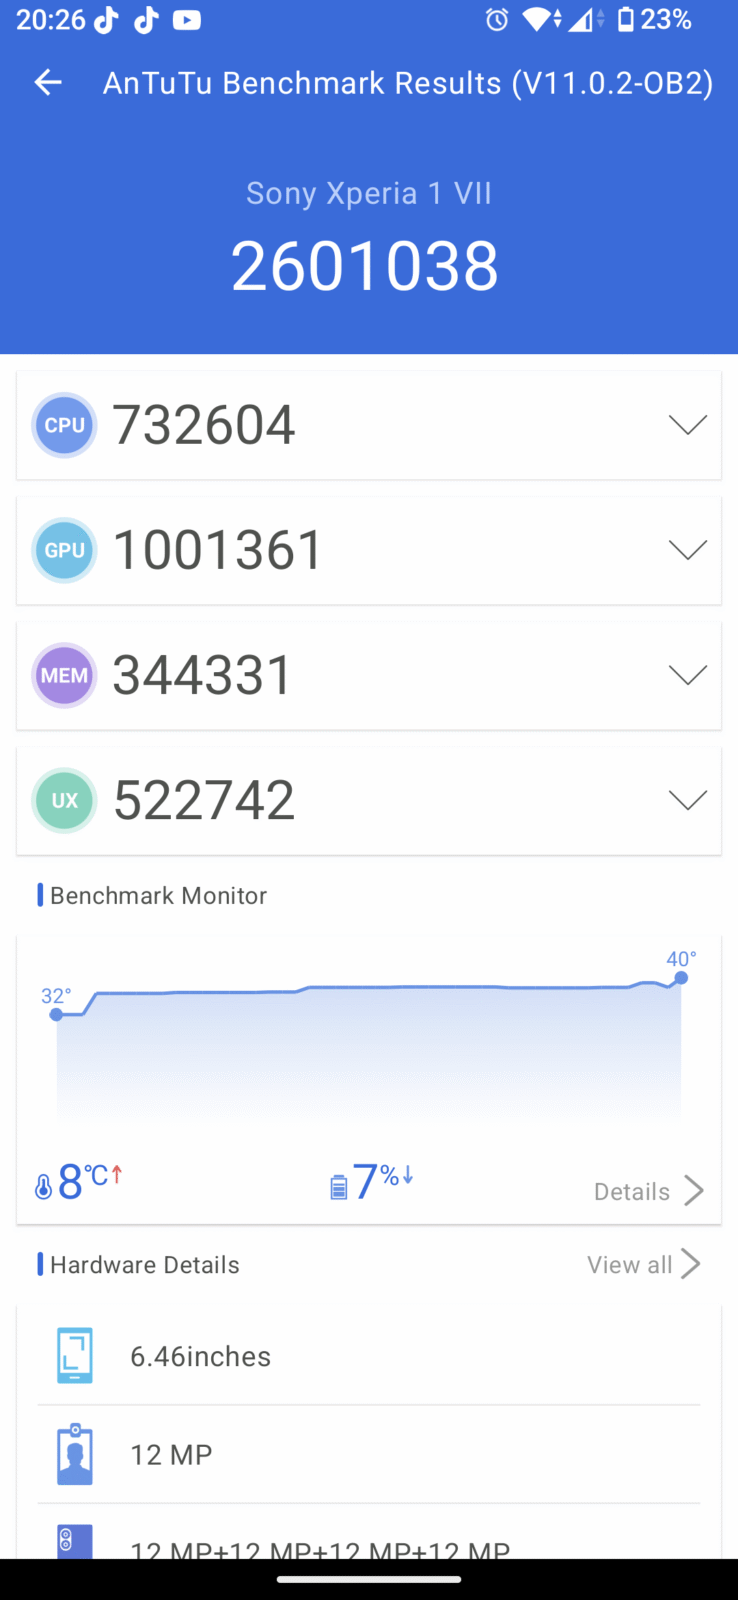Tap the CPU score badge icon
The height and width of the screenshot is (1600, 738).
tap(64, 425)
